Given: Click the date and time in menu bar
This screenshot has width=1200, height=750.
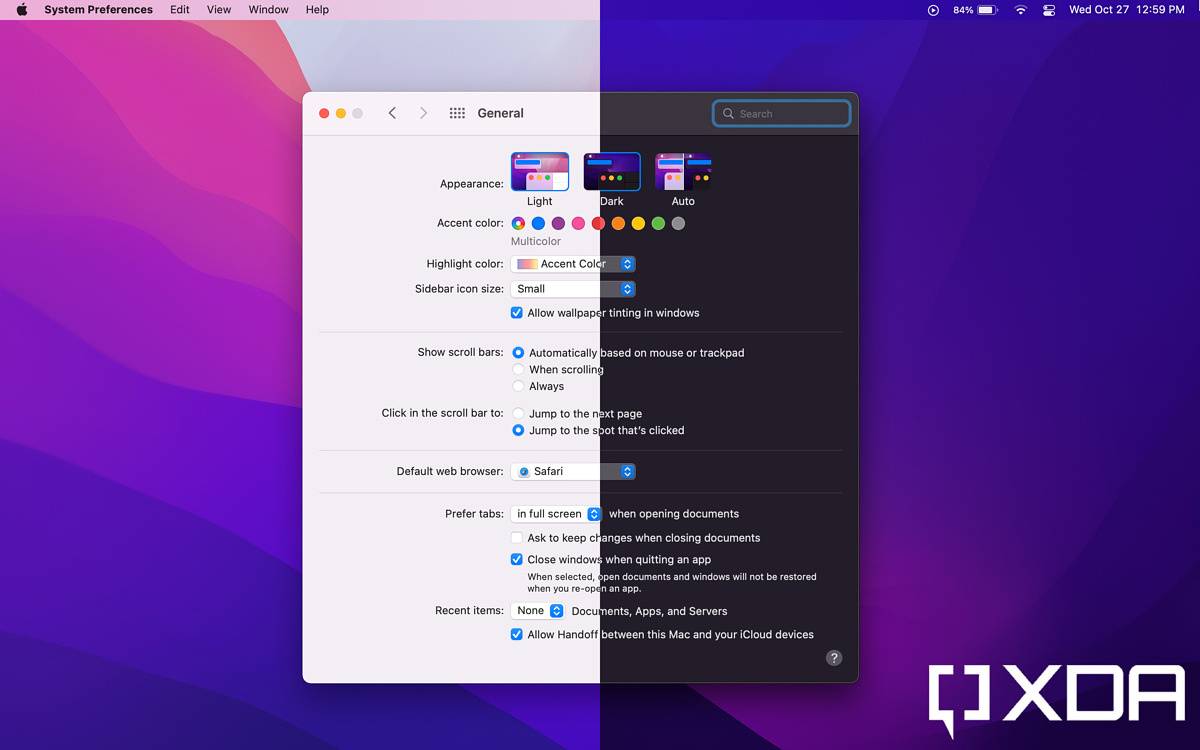Looking at the screenshot, I should [1127, 10].
